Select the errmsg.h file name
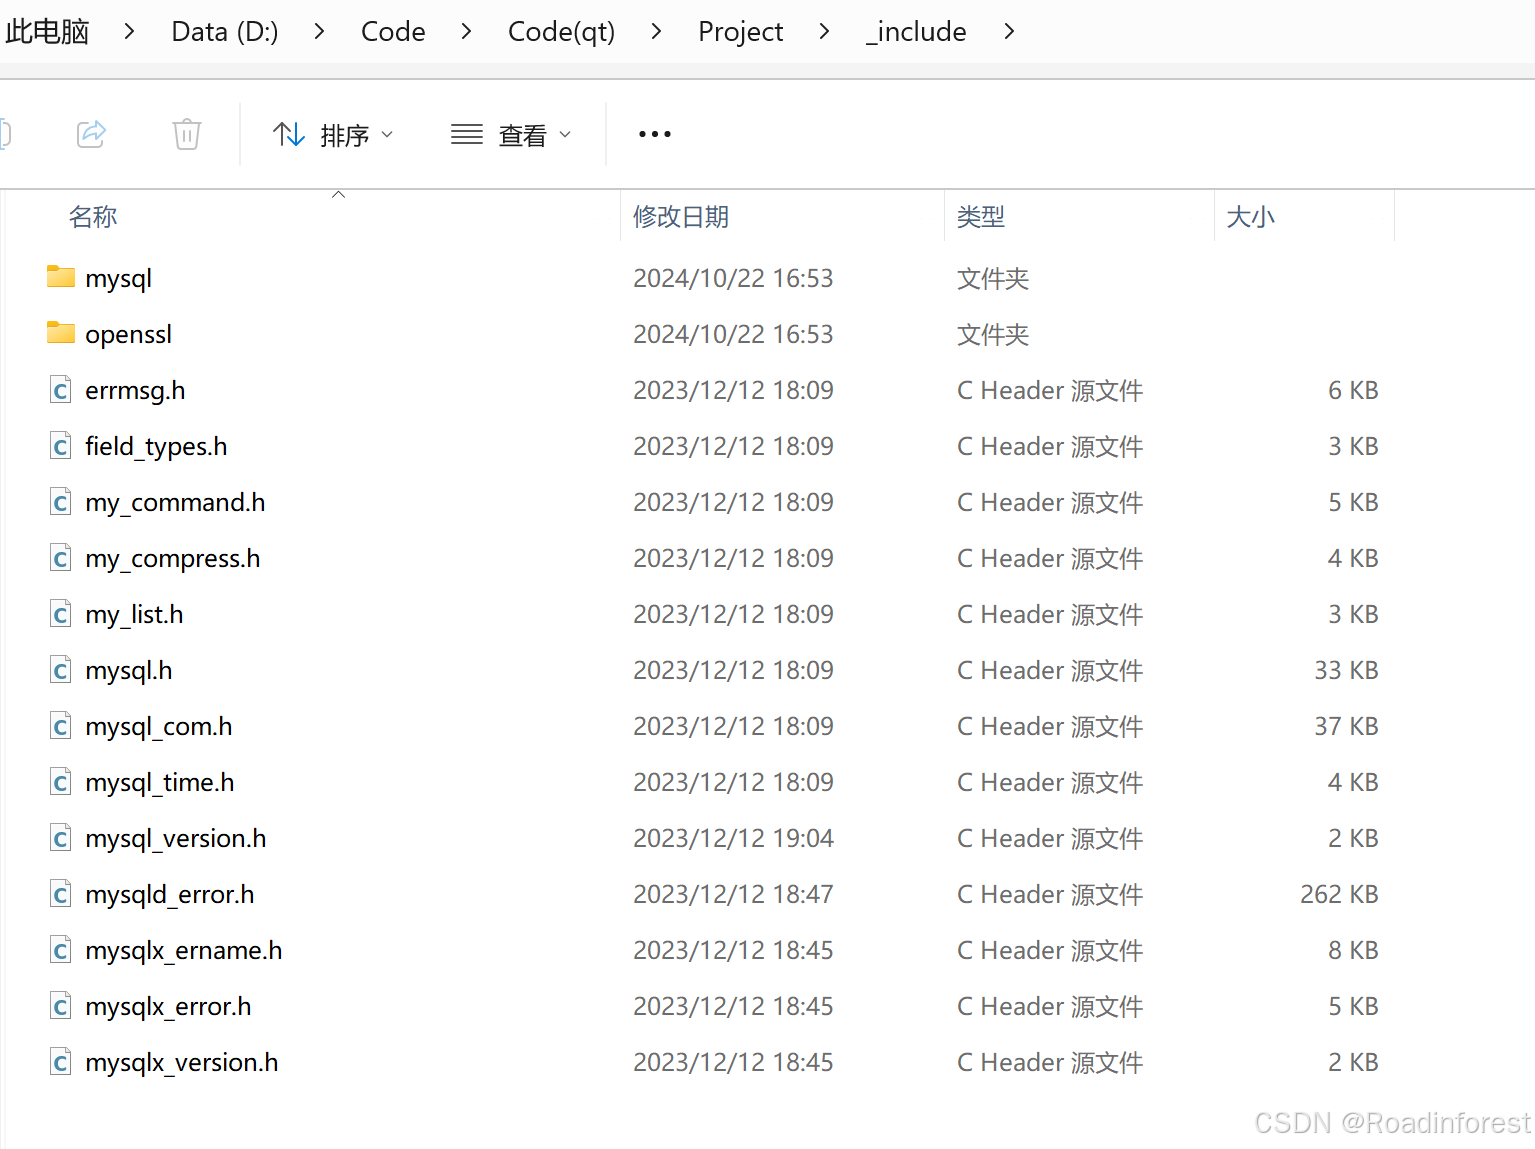Screen dimensions: 1535x1149 tap(135, 391)
